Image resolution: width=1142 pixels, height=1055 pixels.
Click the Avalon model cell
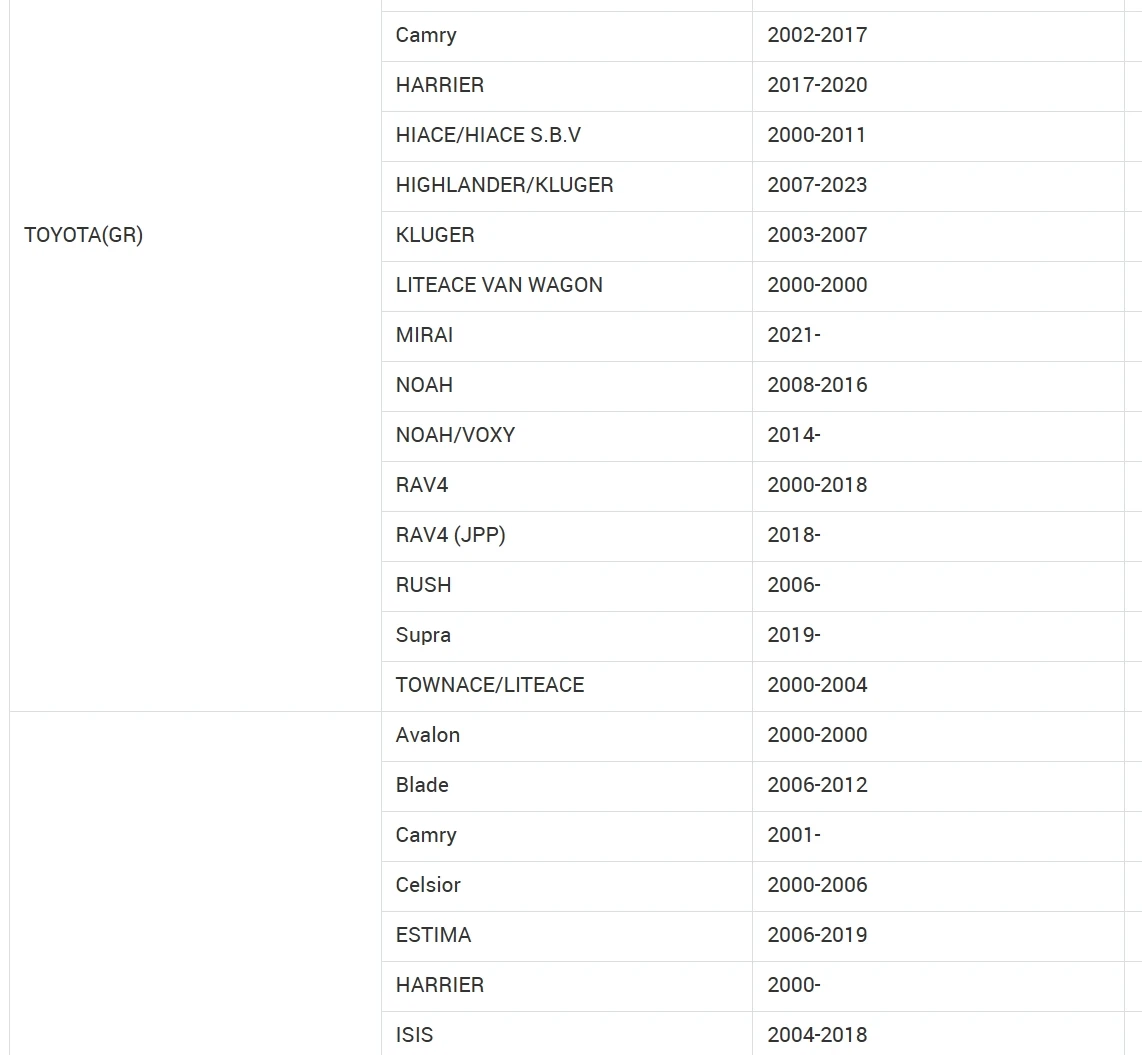427,735
